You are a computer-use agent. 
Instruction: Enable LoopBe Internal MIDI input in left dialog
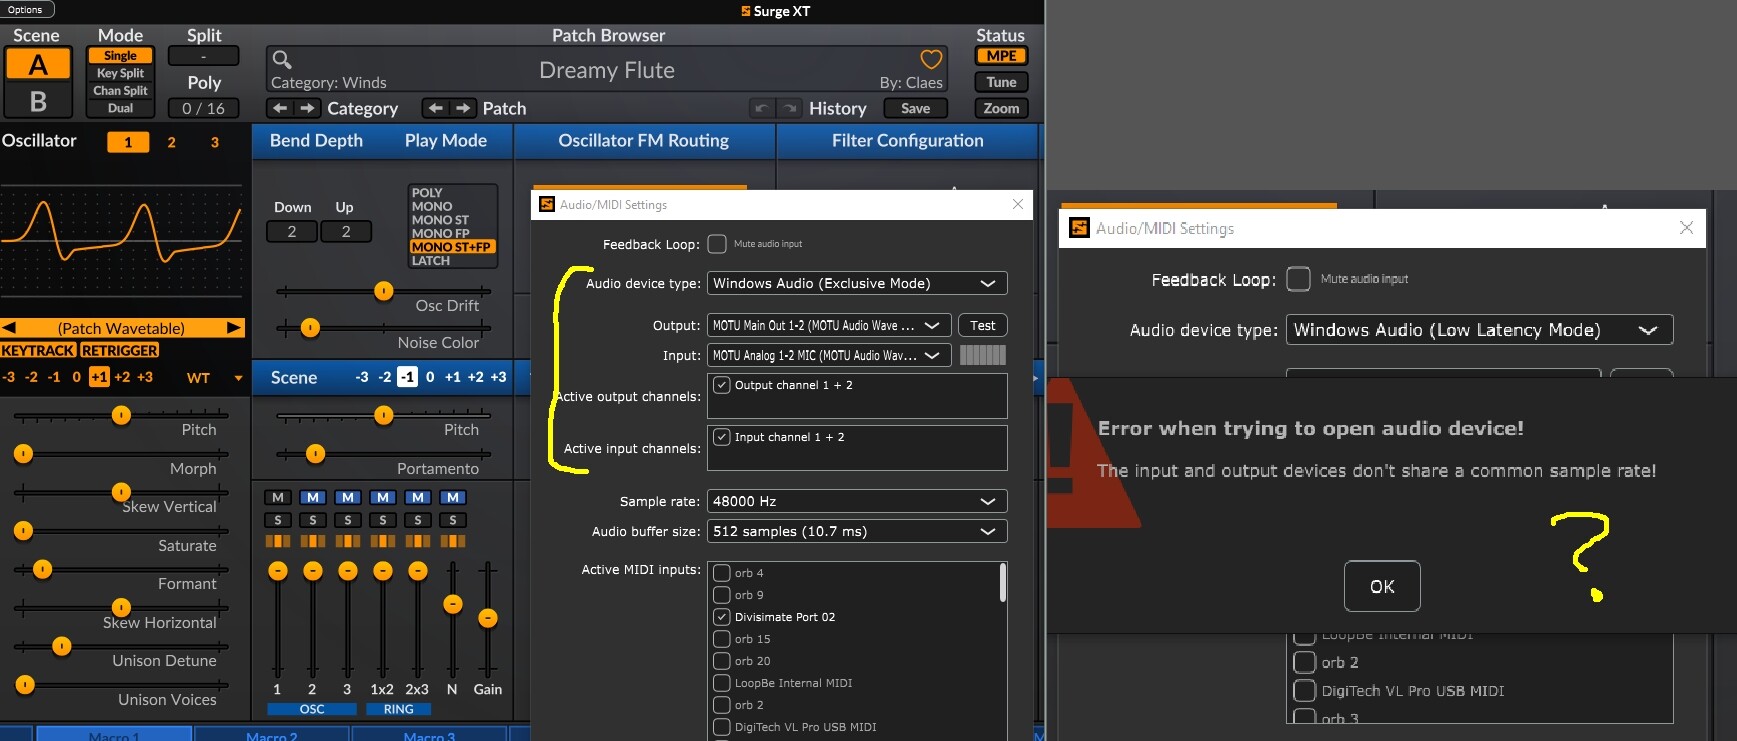click(721, 683)
